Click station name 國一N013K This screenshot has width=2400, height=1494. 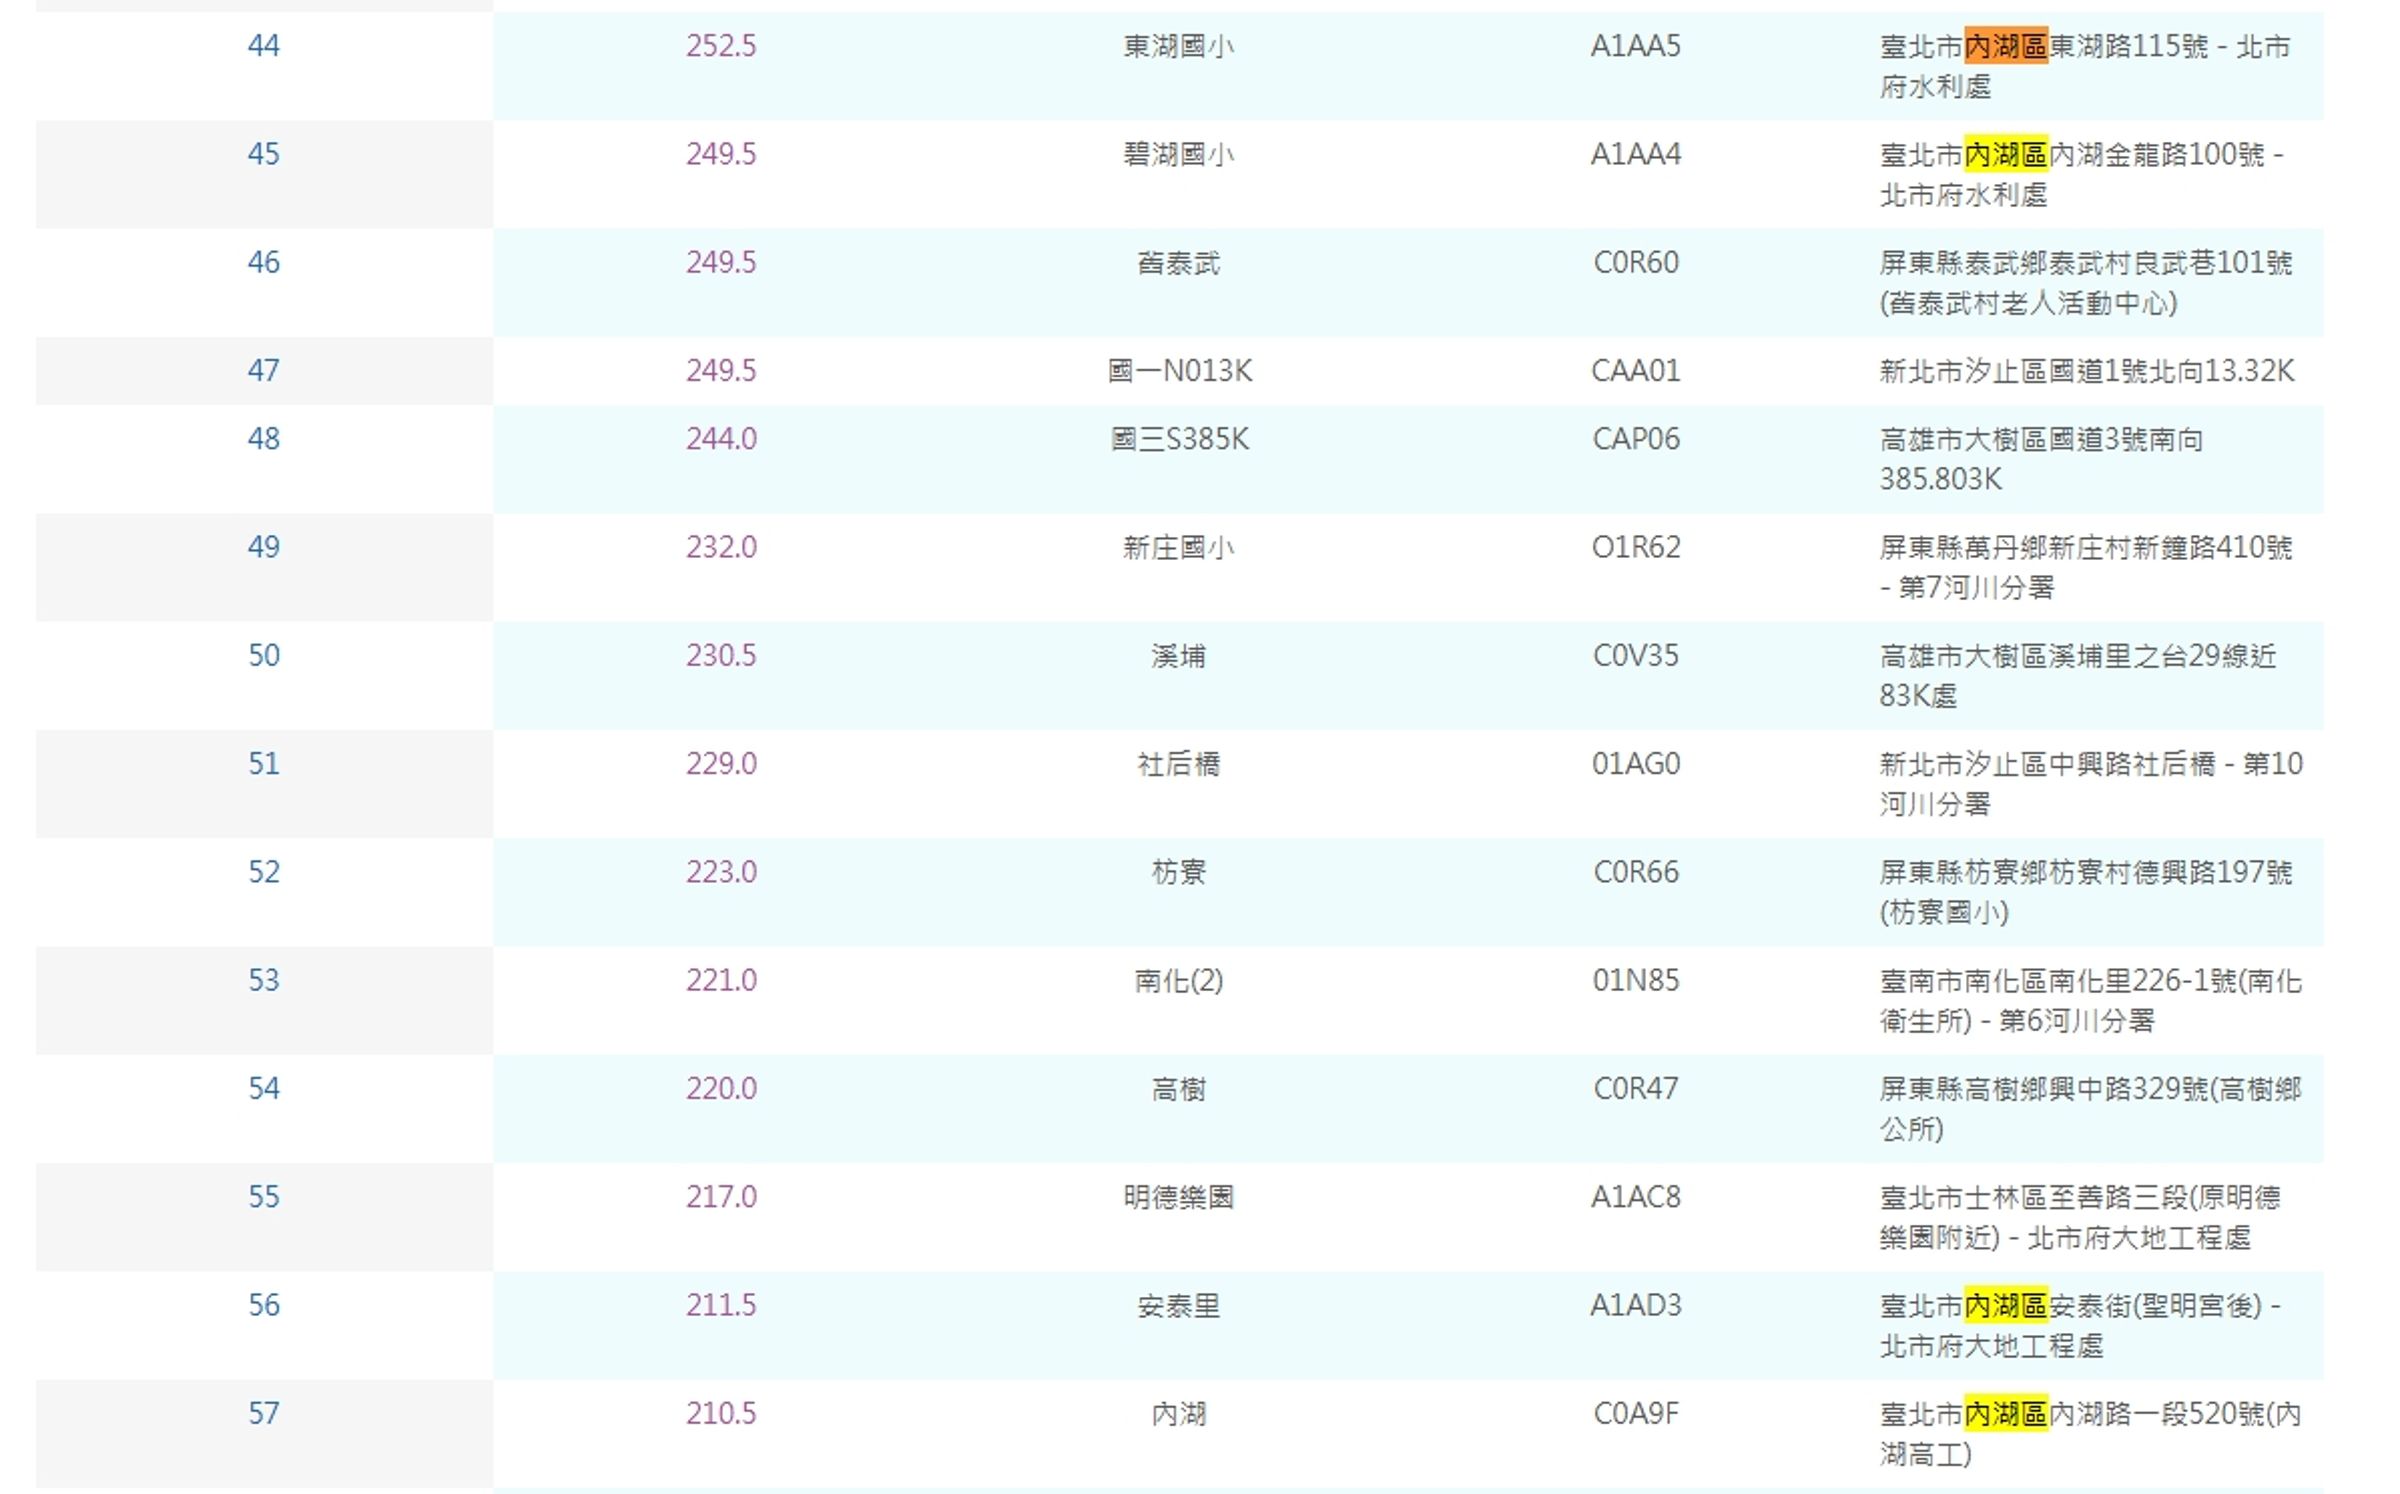pos(1179,371)
